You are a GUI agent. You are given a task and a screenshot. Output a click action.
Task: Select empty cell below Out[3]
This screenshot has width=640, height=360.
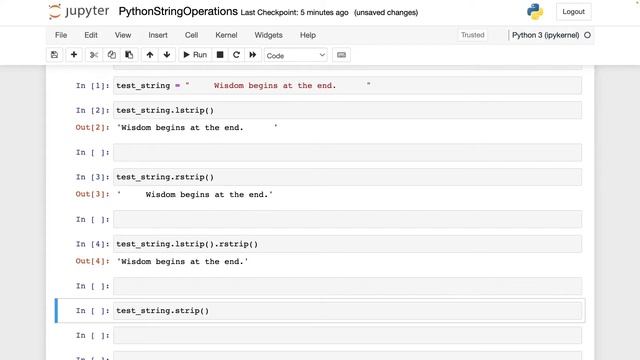pyautogui.click(x=347, y=220)
